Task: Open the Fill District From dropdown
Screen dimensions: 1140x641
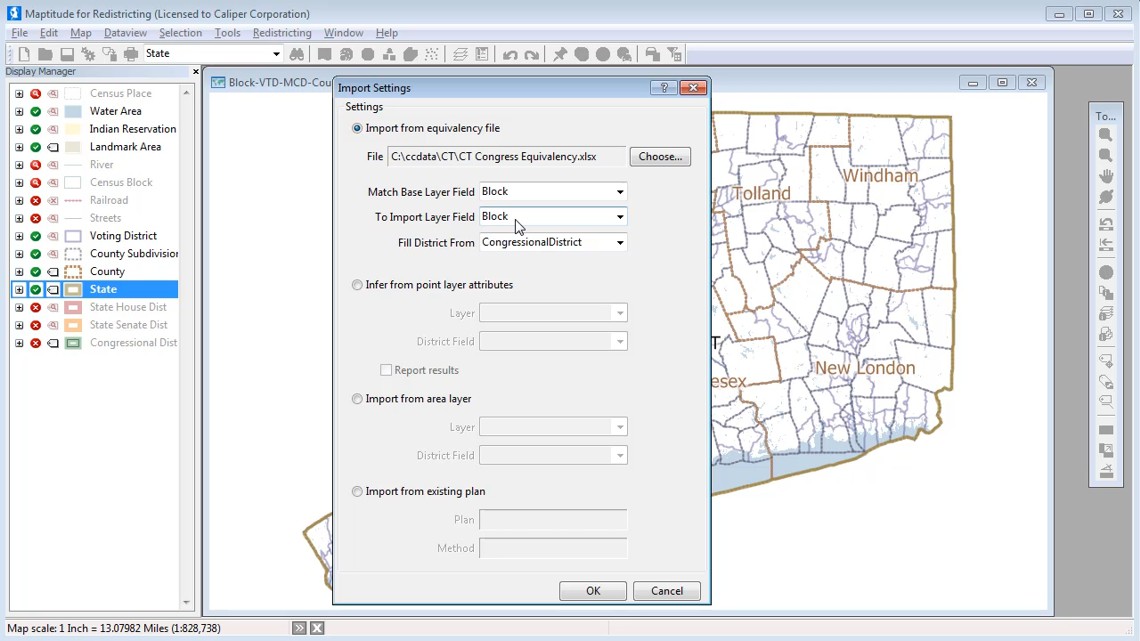Action: (x=621, y=241)
